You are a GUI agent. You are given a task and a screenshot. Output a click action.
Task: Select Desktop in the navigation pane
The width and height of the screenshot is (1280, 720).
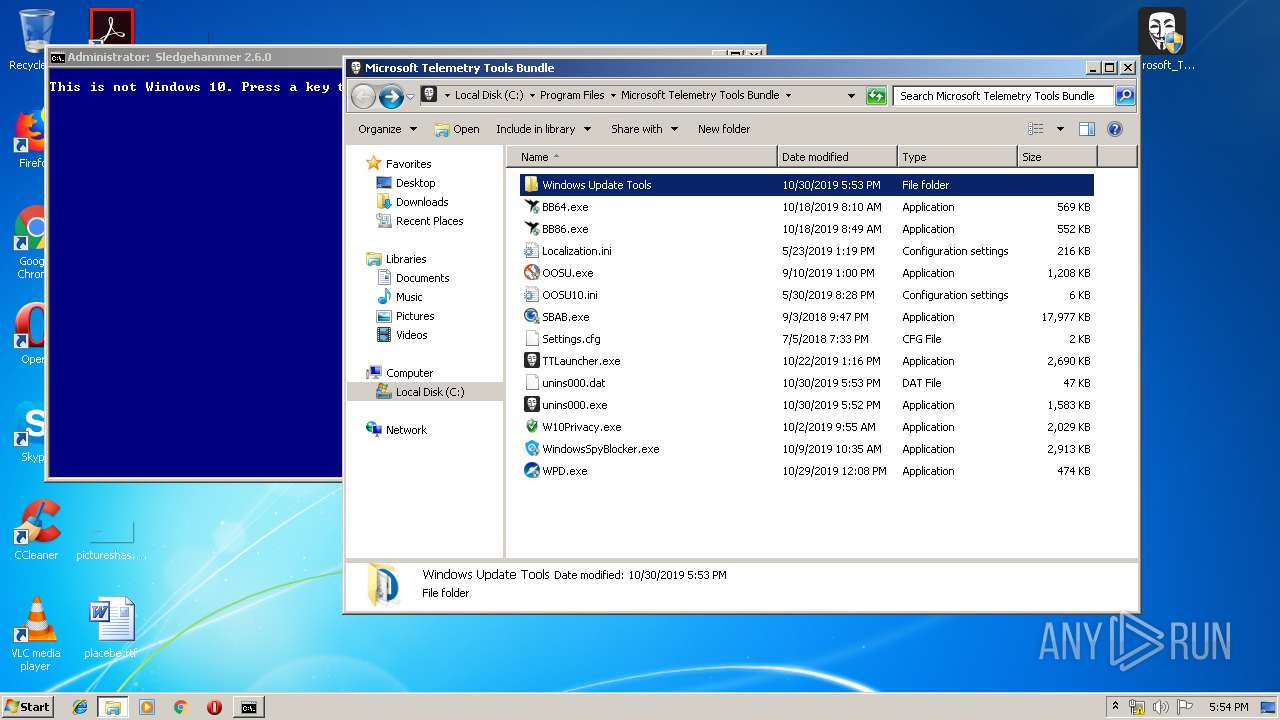[x=415, y=183]
